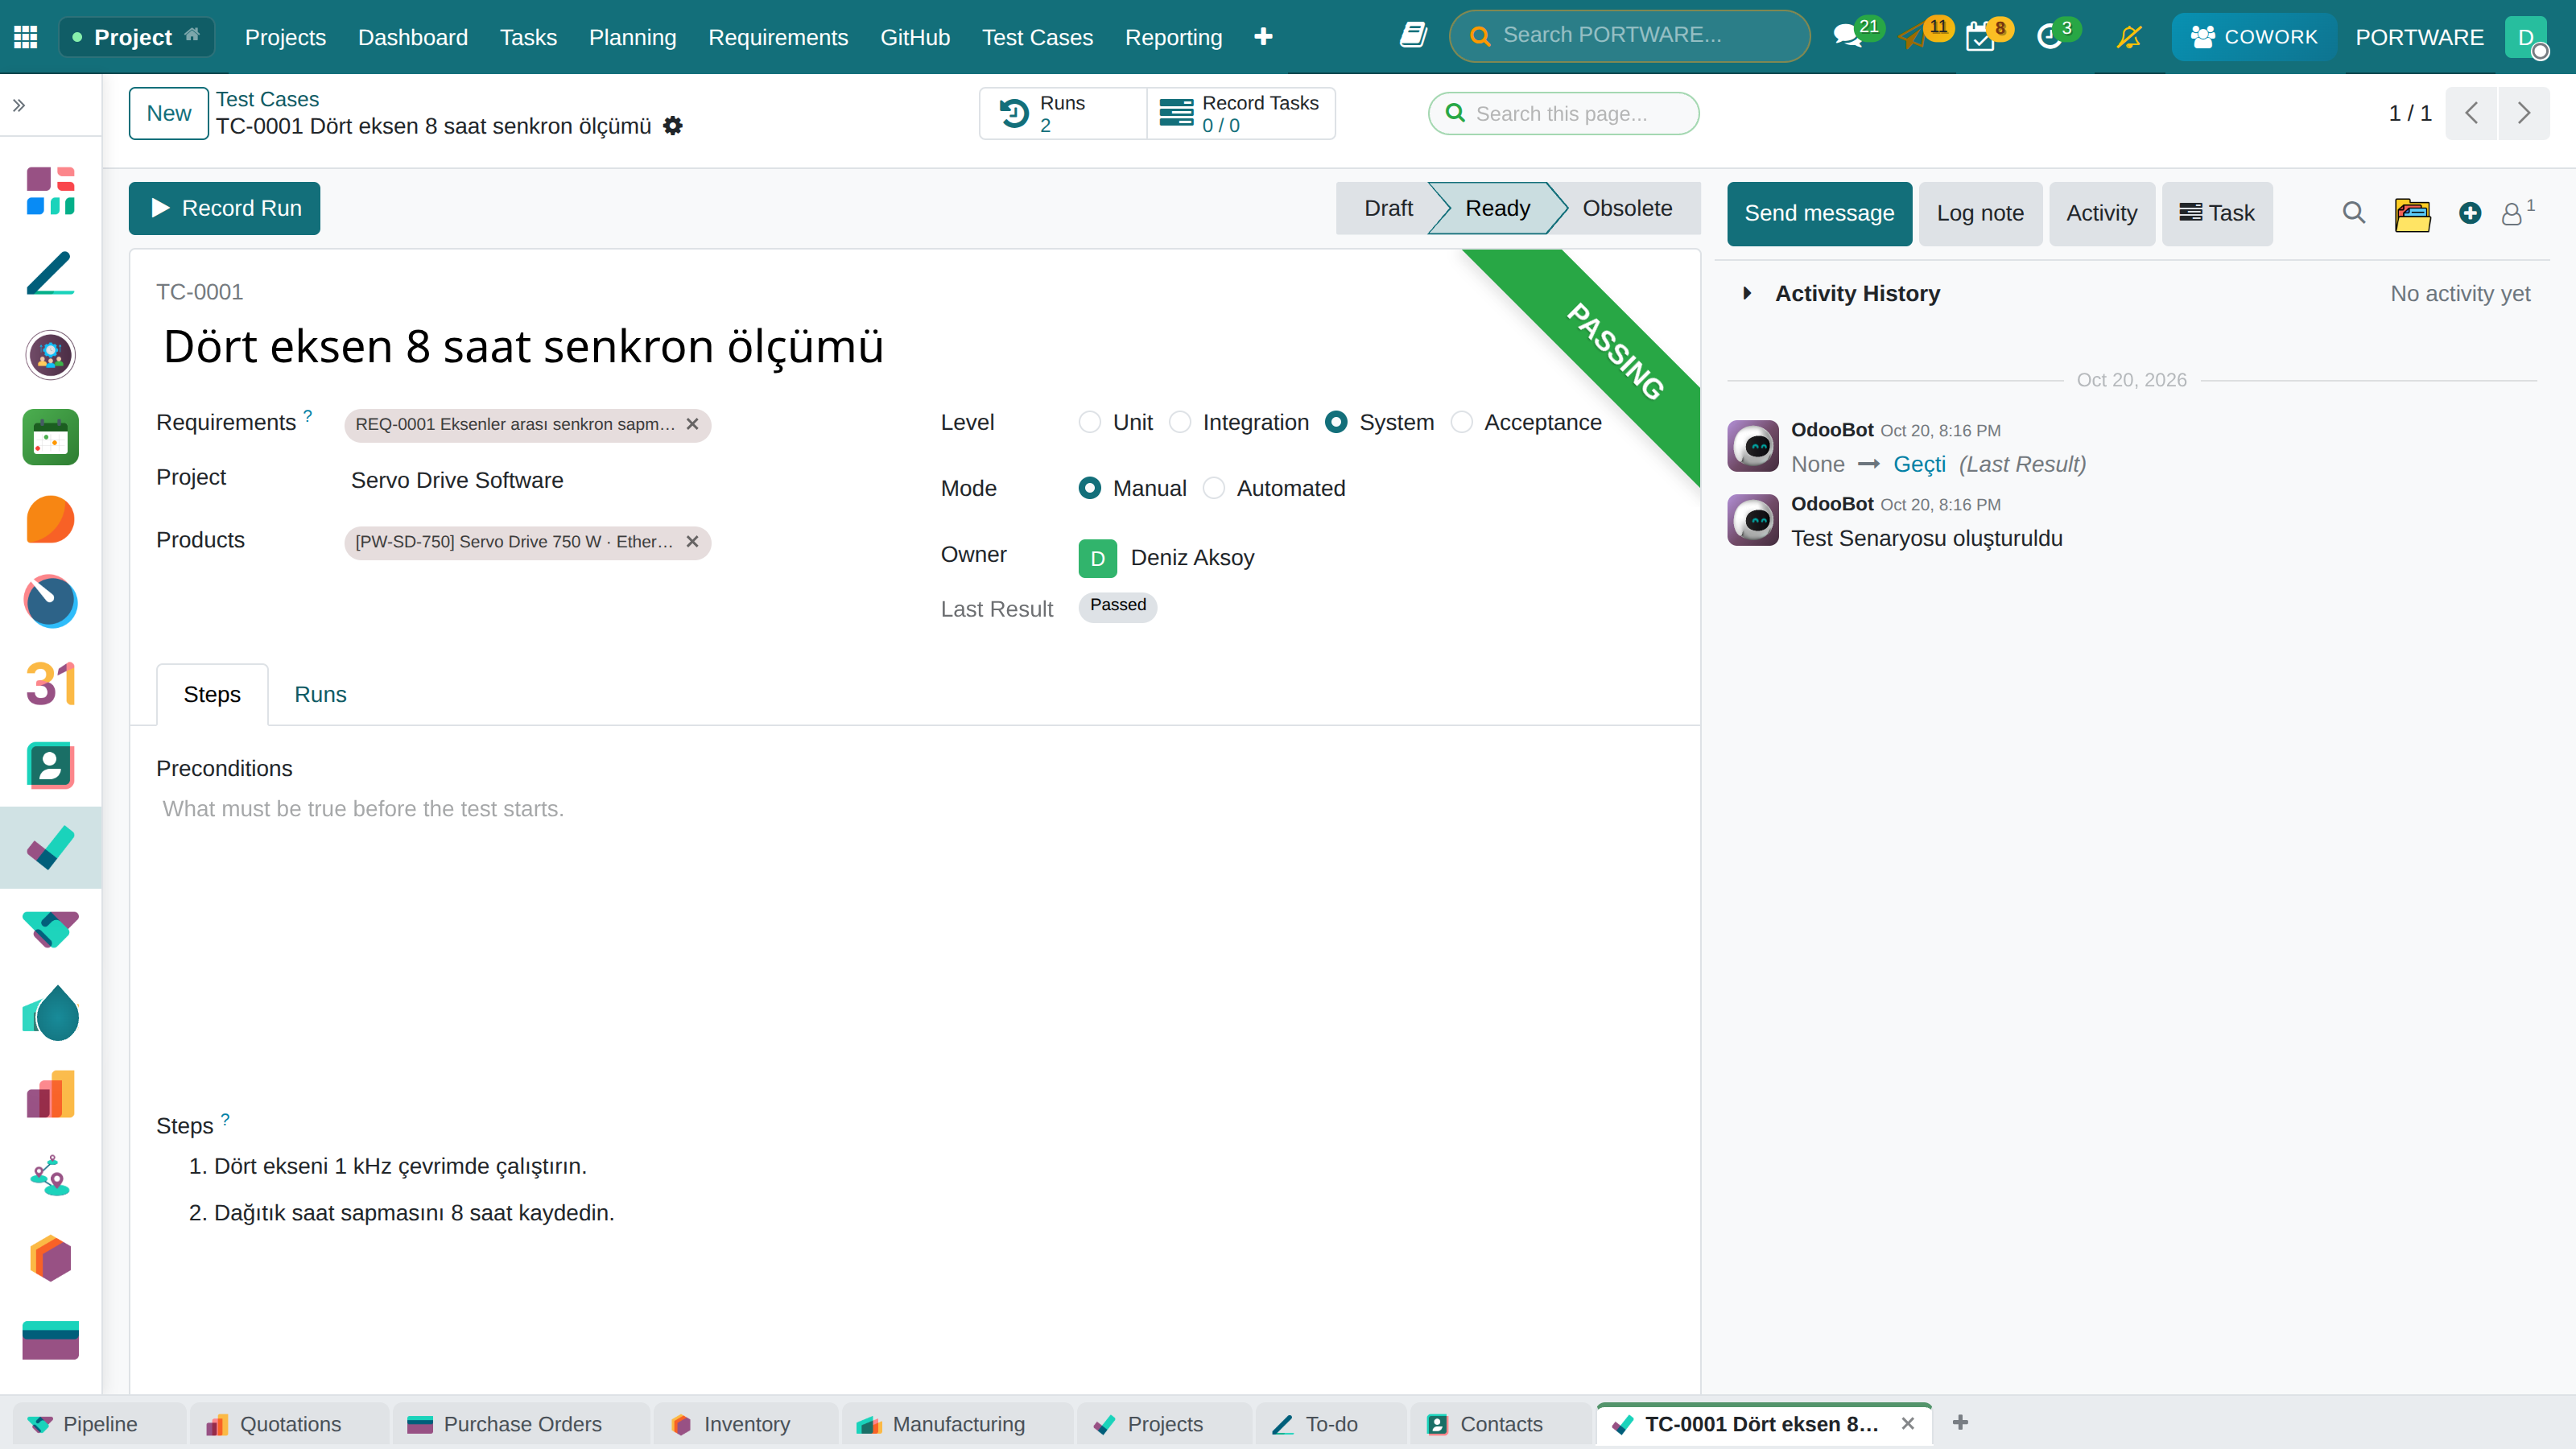
Task: Click the muted notifications bell icon
Action: [x=2129, y=37]
